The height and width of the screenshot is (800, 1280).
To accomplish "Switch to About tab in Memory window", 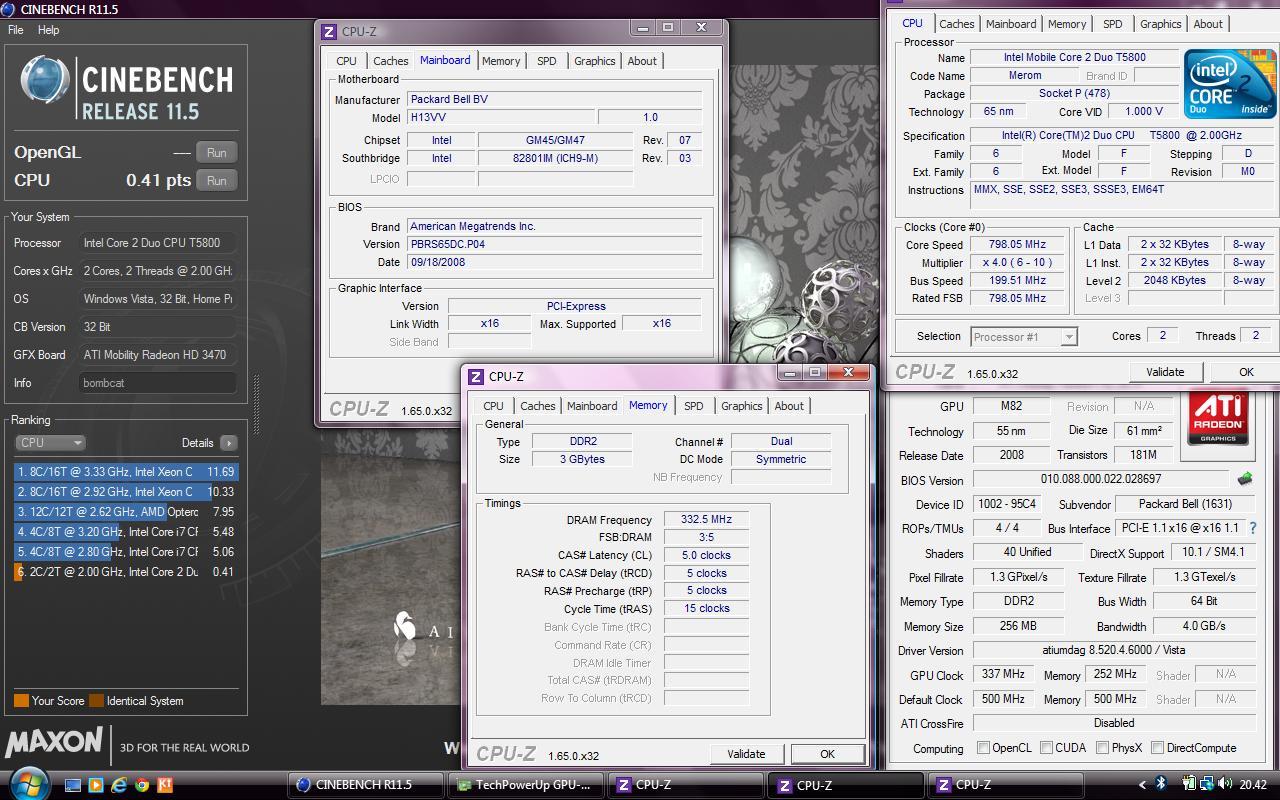I will [x=789, y=406].
